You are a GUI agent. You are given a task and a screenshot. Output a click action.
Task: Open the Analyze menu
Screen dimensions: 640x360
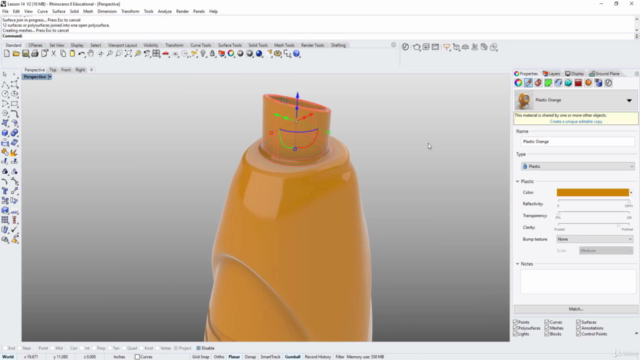coord(164,11)
